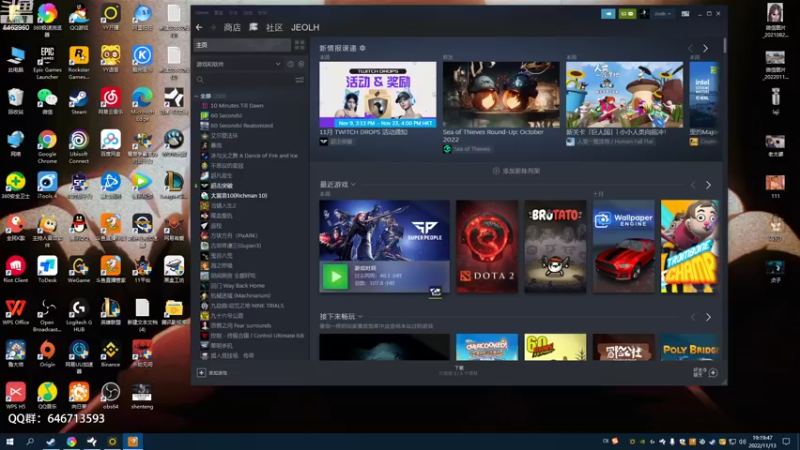The width and height of the screenshot is (800, 450).
Task: Open the Brotato game tile
Action: (x=555, y=246)
